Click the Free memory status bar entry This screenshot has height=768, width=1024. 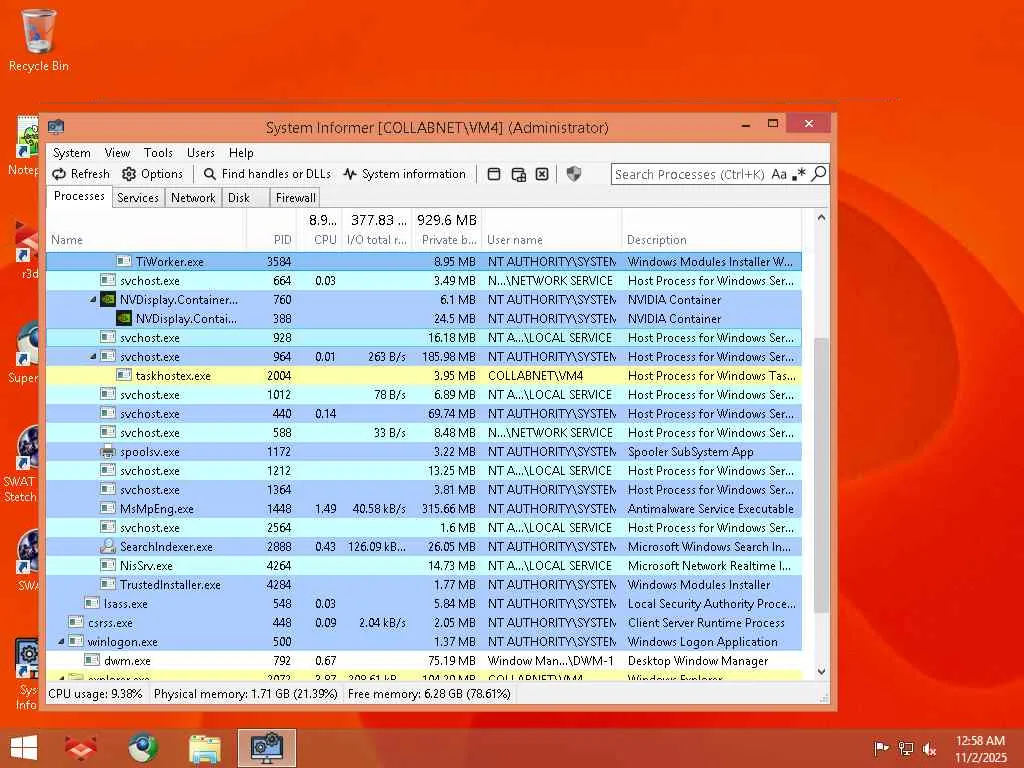[x=429, y=694]
